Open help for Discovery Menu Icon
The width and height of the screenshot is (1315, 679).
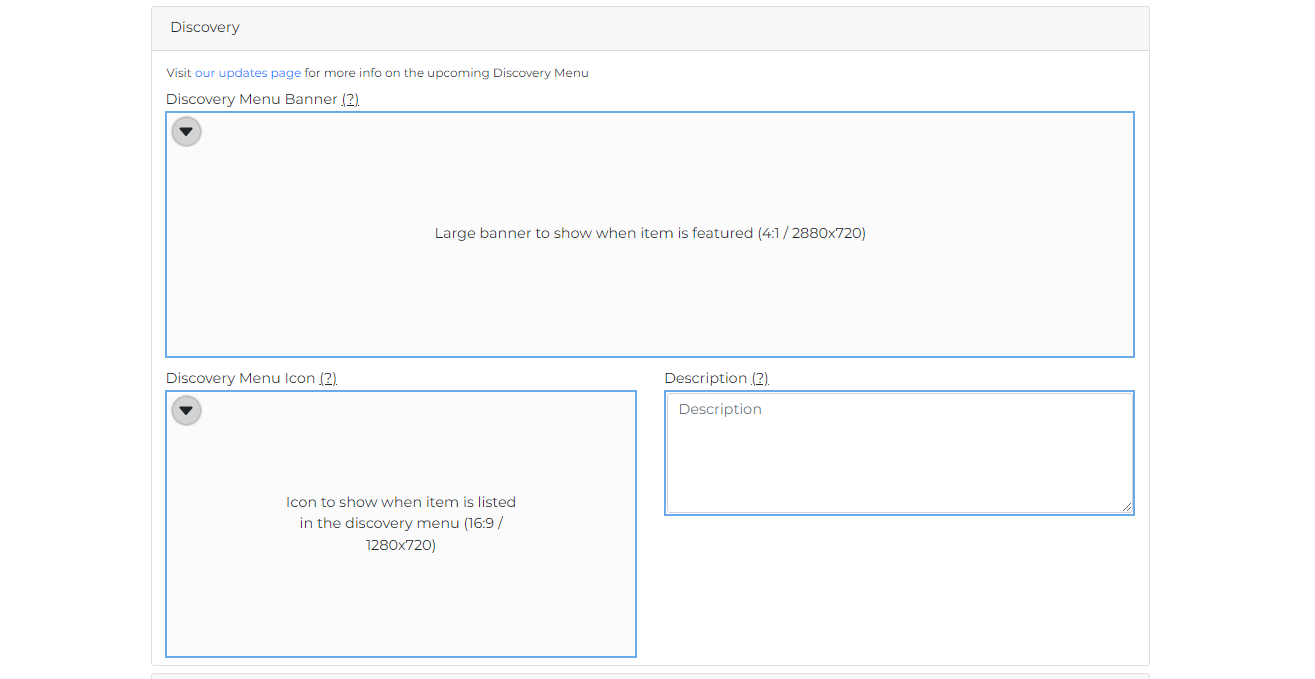328,378
